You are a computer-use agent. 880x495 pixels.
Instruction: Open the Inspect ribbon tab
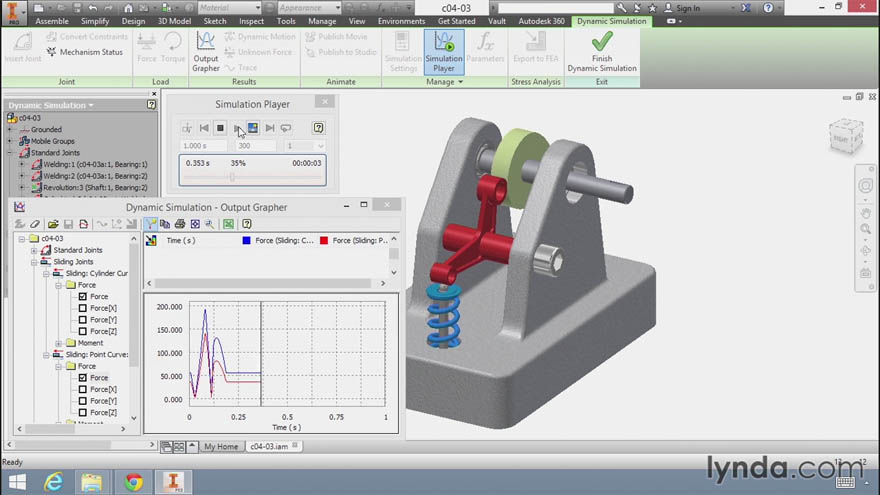(x=251, y=21)
